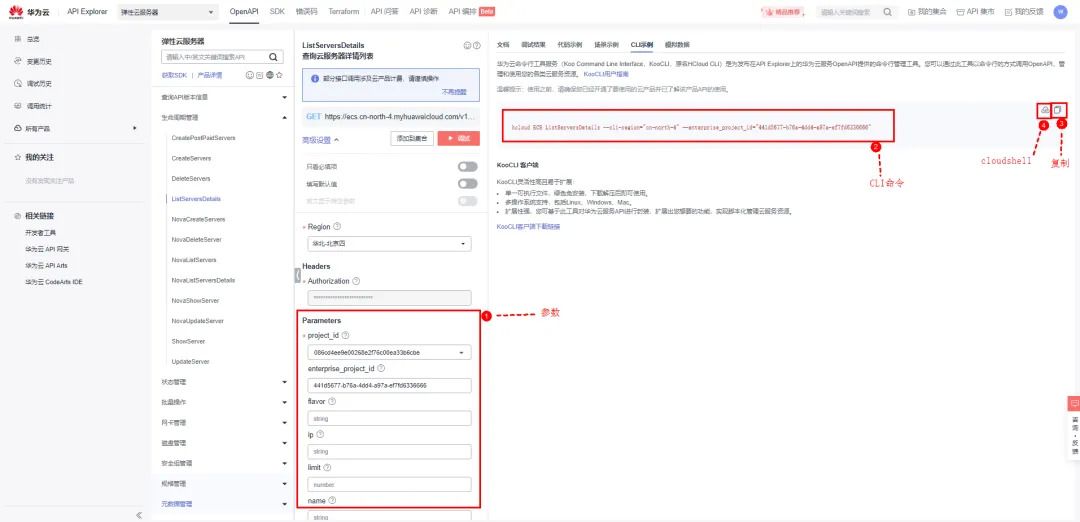Click the help icon beside Region
Image resolution: width=1080 pixels, height=522 pixels.
click(337, 227)
